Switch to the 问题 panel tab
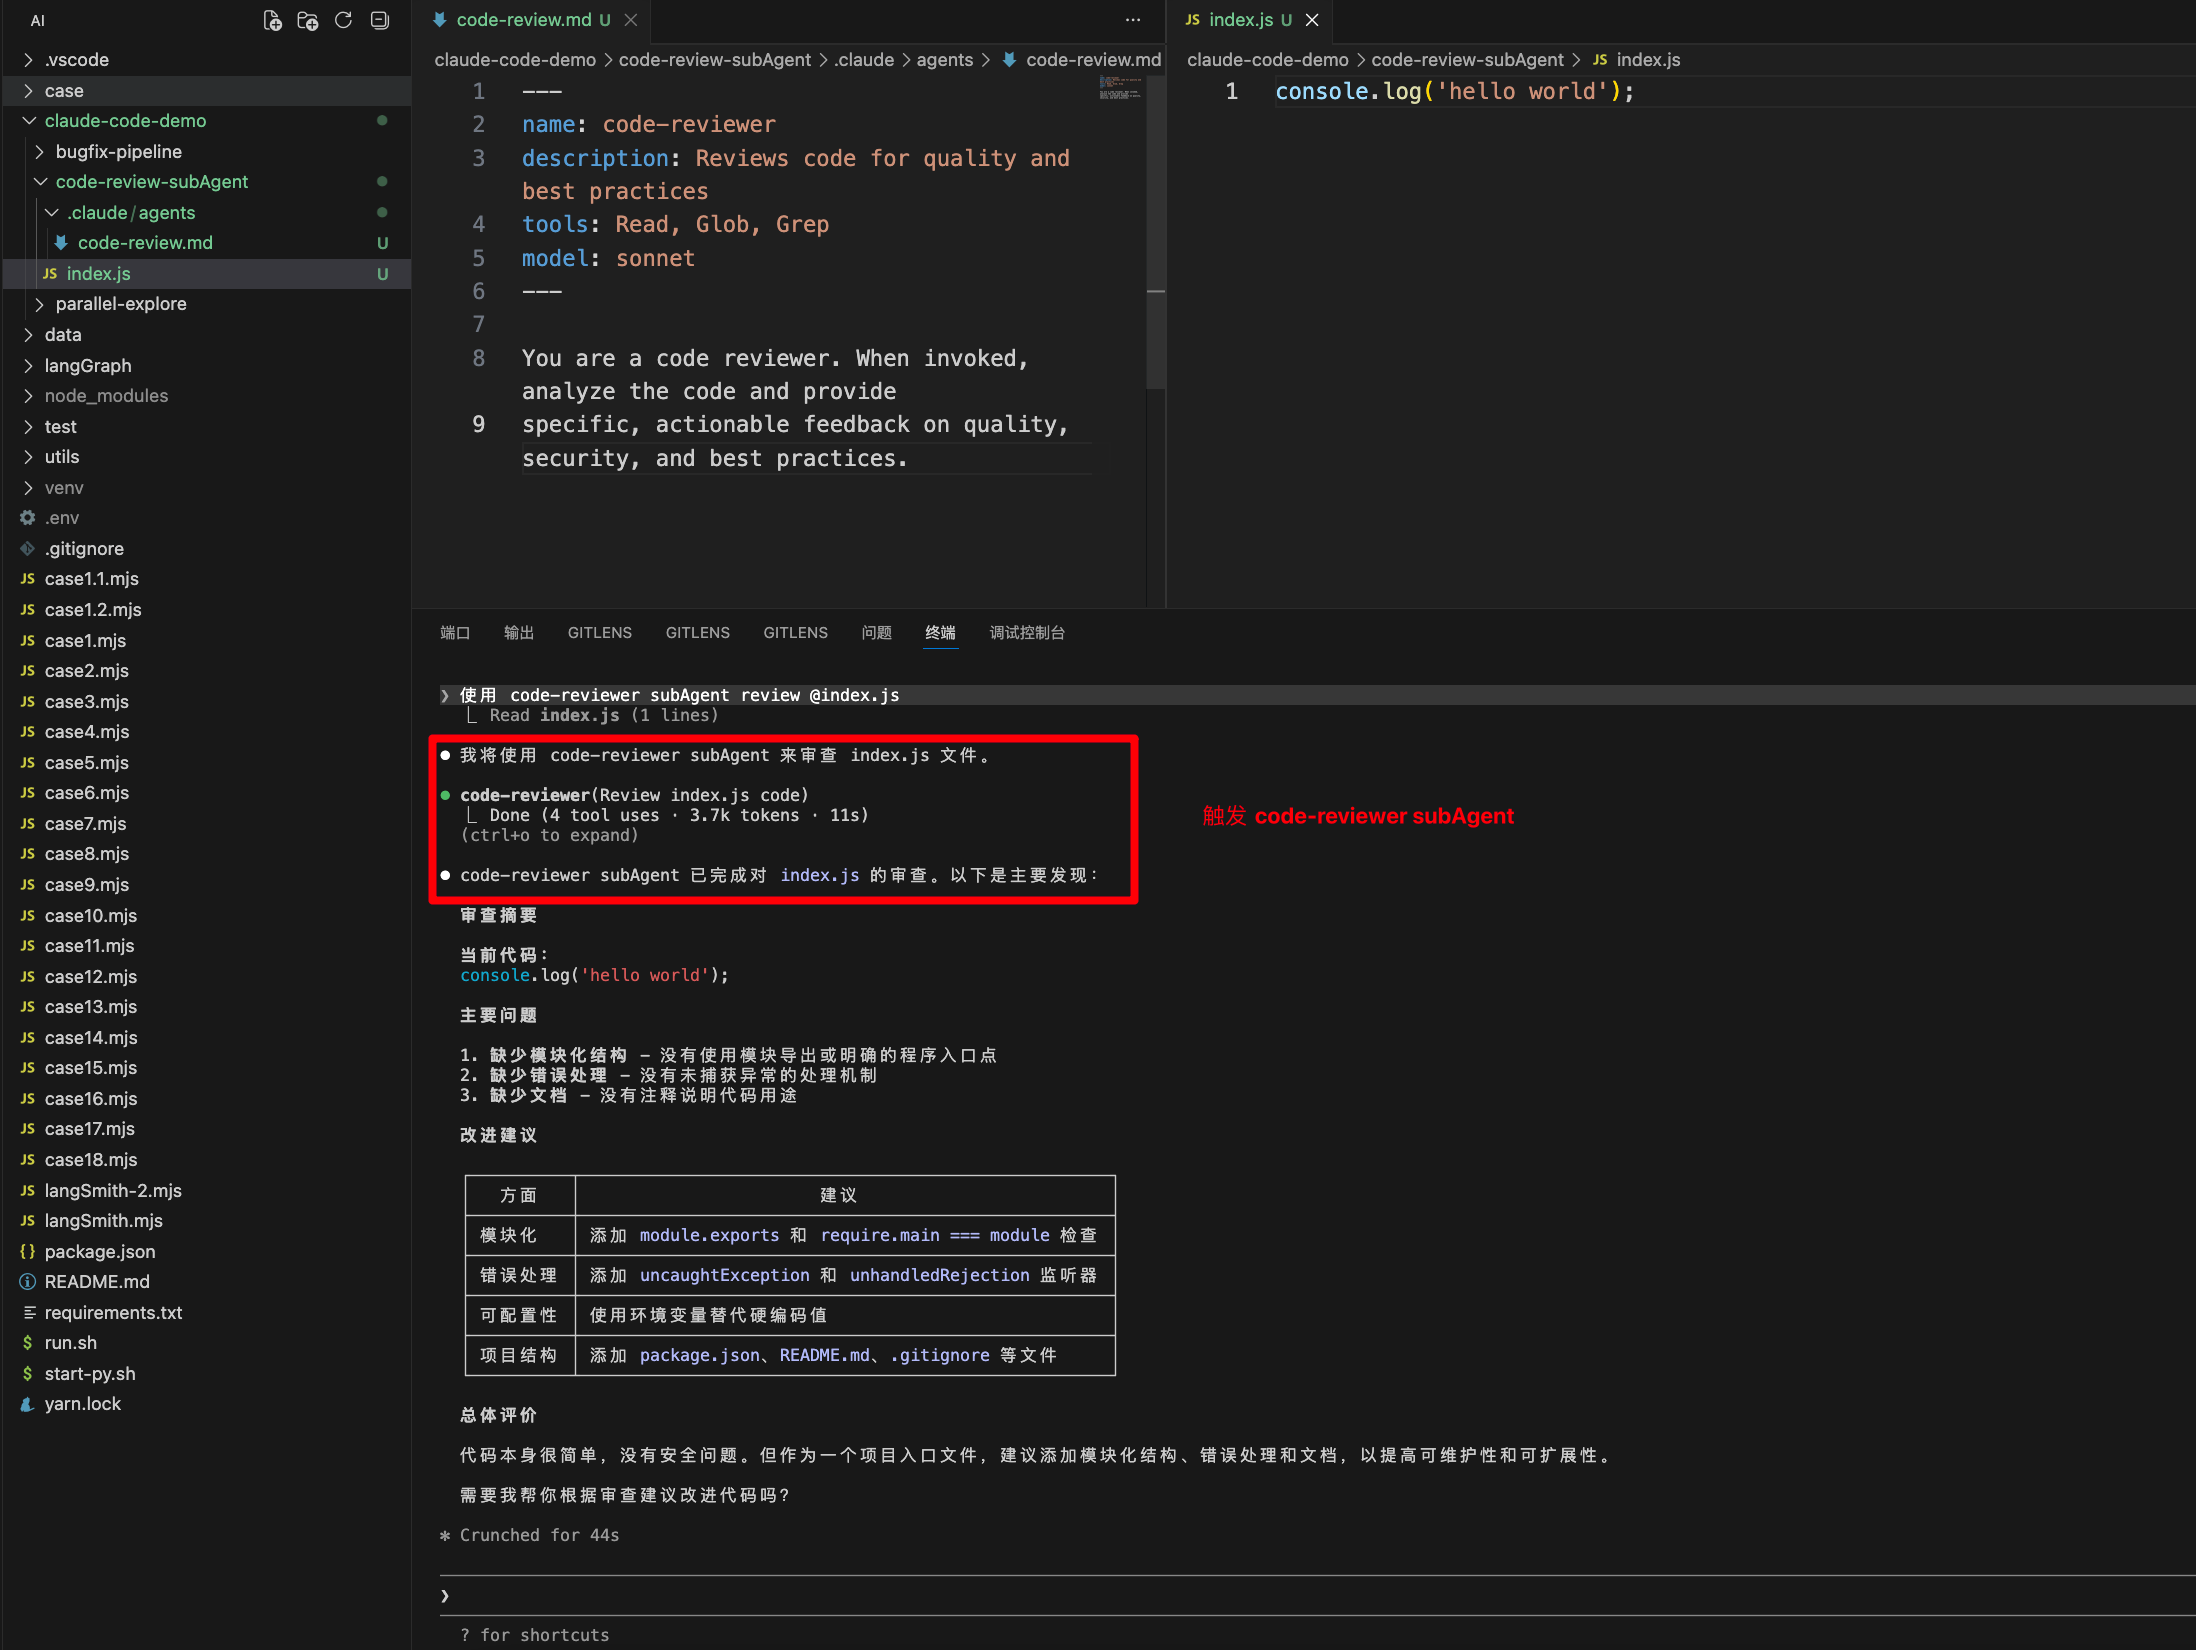This screenshot has height=1650, width=2196. 877,633
